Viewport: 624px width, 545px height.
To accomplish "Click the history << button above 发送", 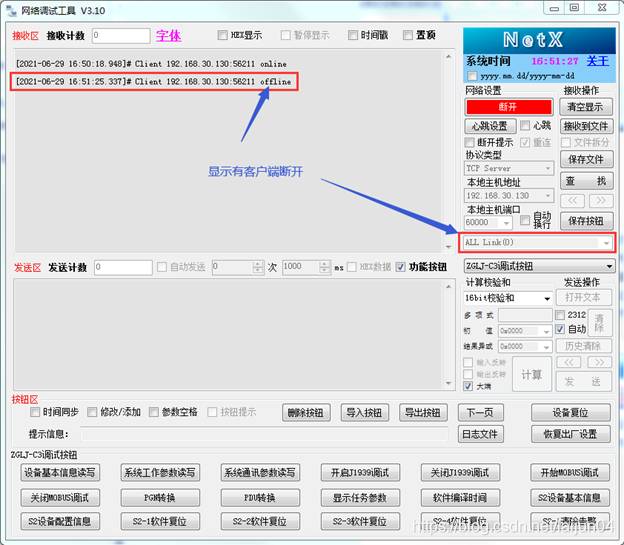I will 568,362.
